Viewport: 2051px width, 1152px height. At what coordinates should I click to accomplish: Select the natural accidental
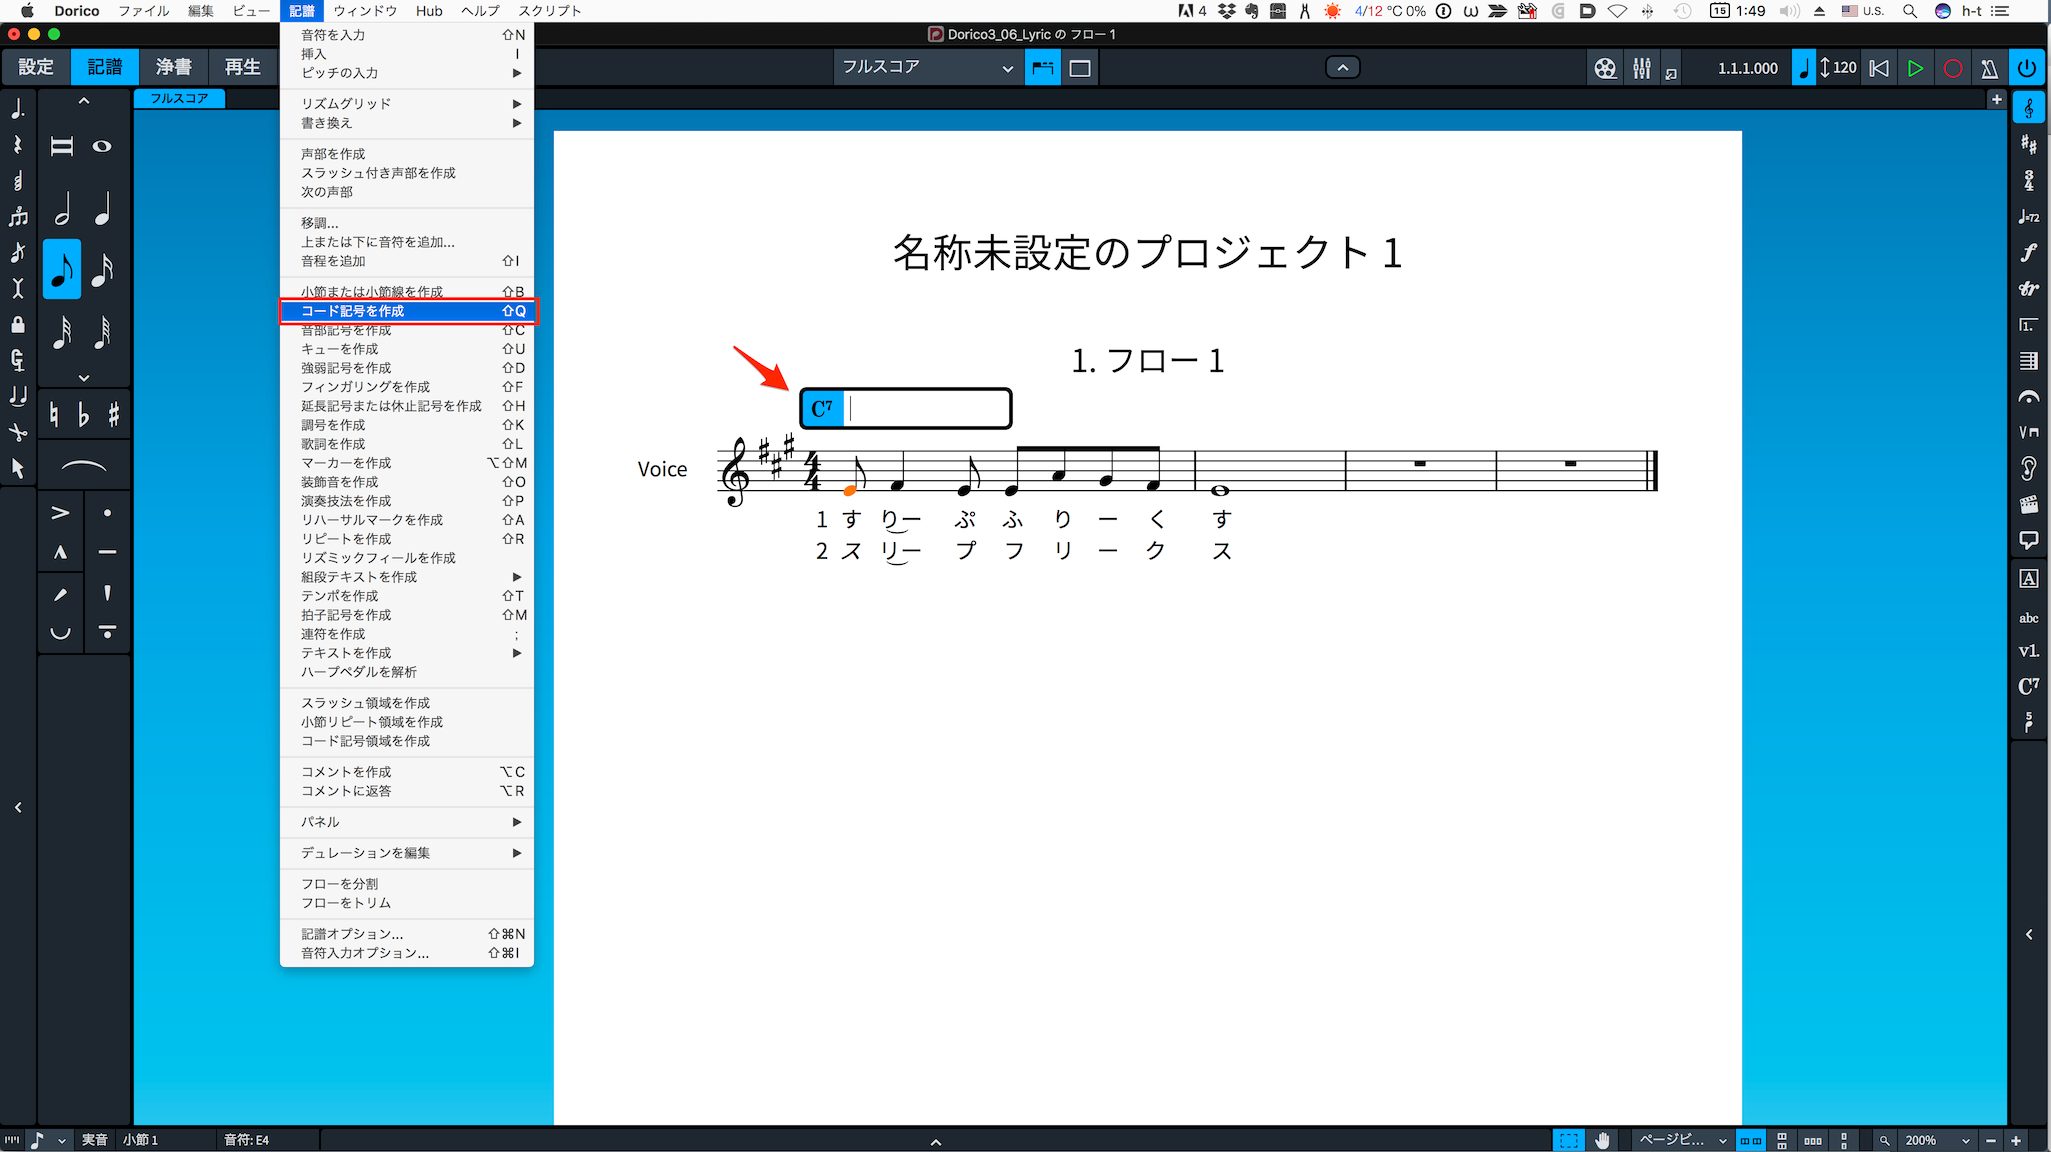[54, 414]
